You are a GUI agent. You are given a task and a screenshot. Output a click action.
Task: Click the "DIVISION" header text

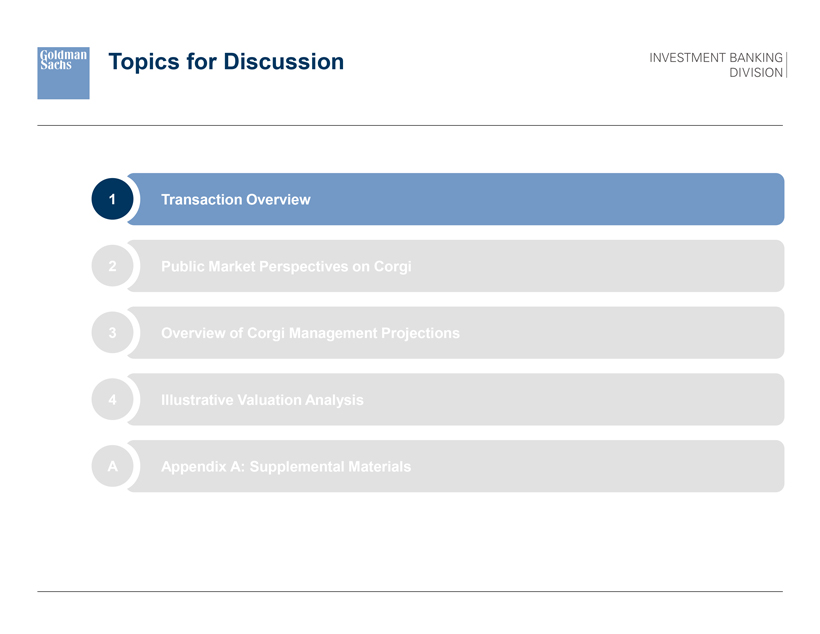tap(757, 73)
